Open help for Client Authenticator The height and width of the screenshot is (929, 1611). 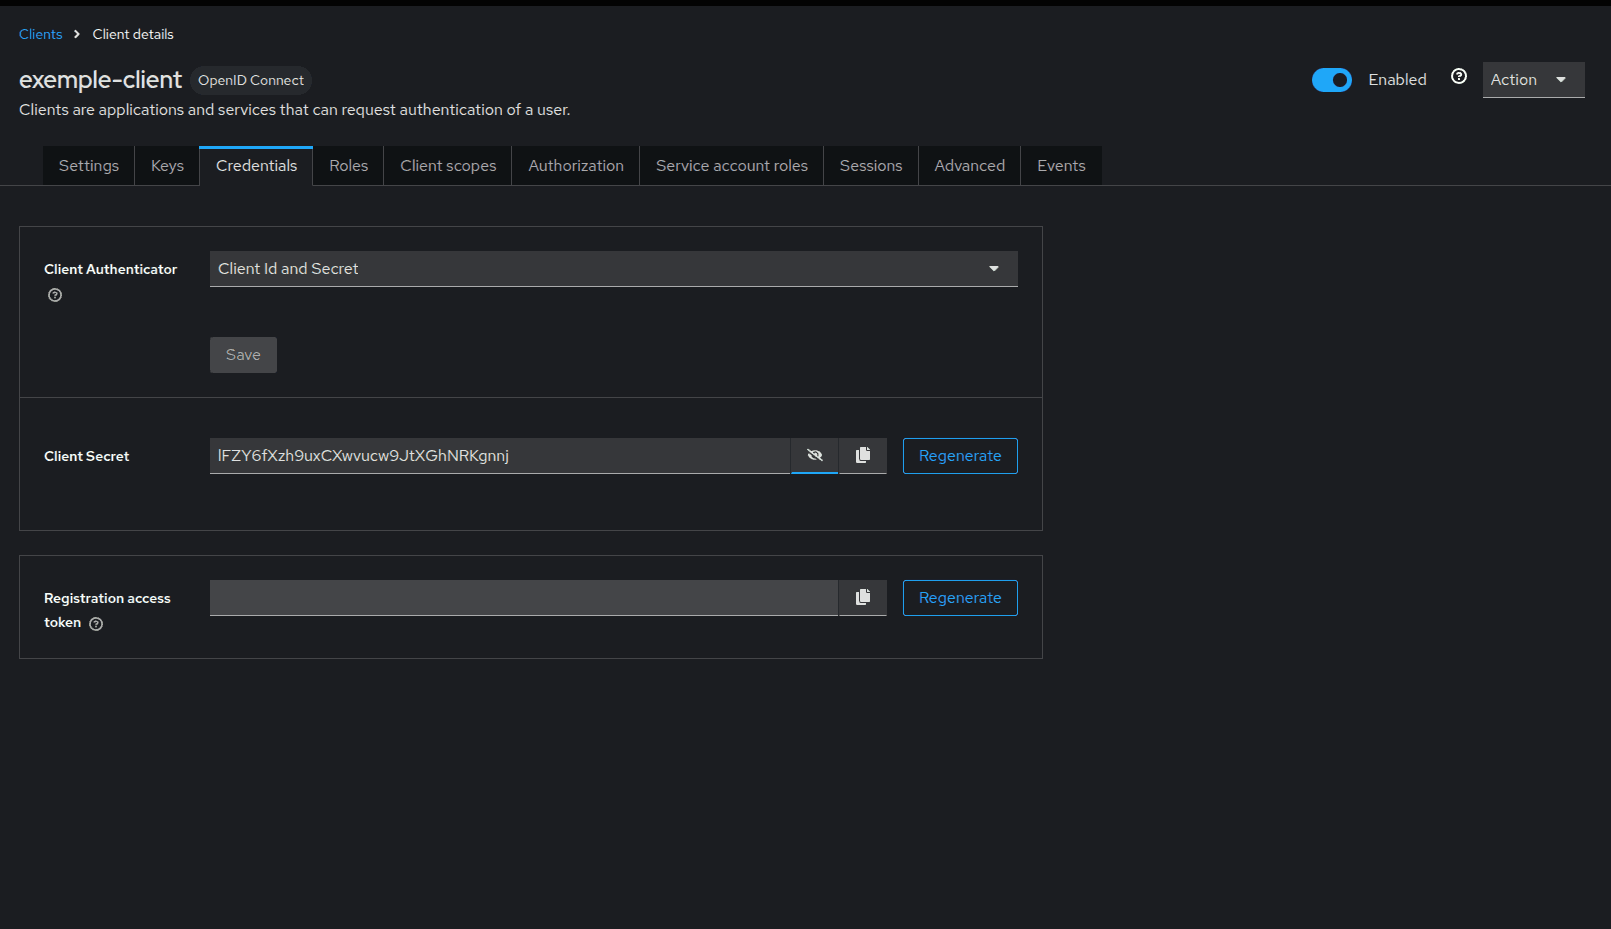point(54,295)
